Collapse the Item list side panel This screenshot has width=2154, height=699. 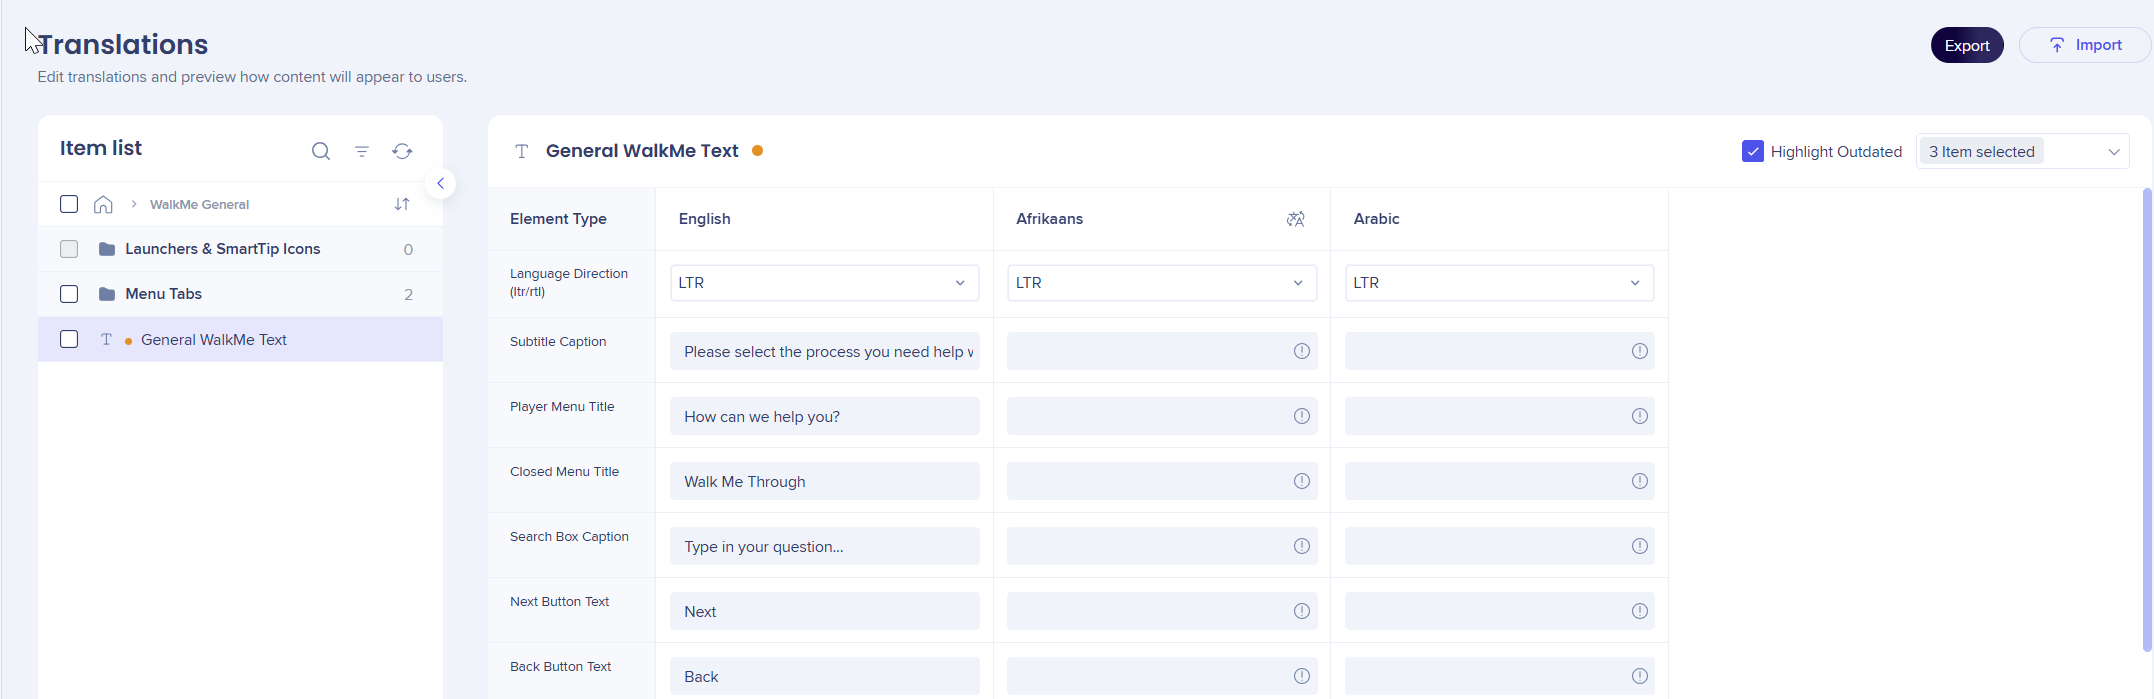coord(440,184)
